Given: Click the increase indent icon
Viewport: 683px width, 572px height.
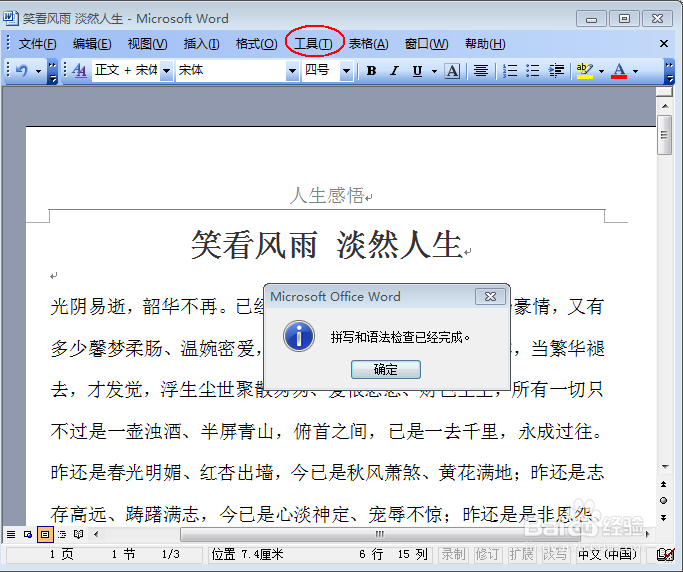Looking at the screenshot, I should [556, 70].
